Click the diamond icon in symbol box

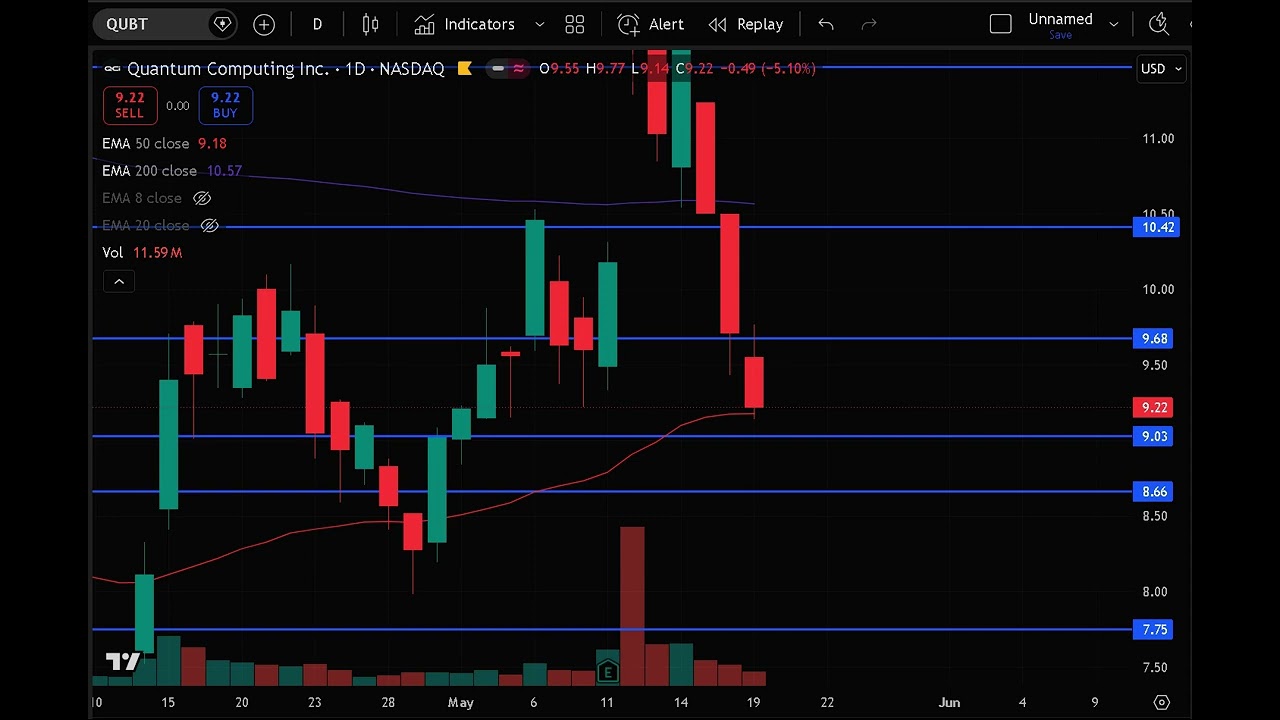click(222, 24)
